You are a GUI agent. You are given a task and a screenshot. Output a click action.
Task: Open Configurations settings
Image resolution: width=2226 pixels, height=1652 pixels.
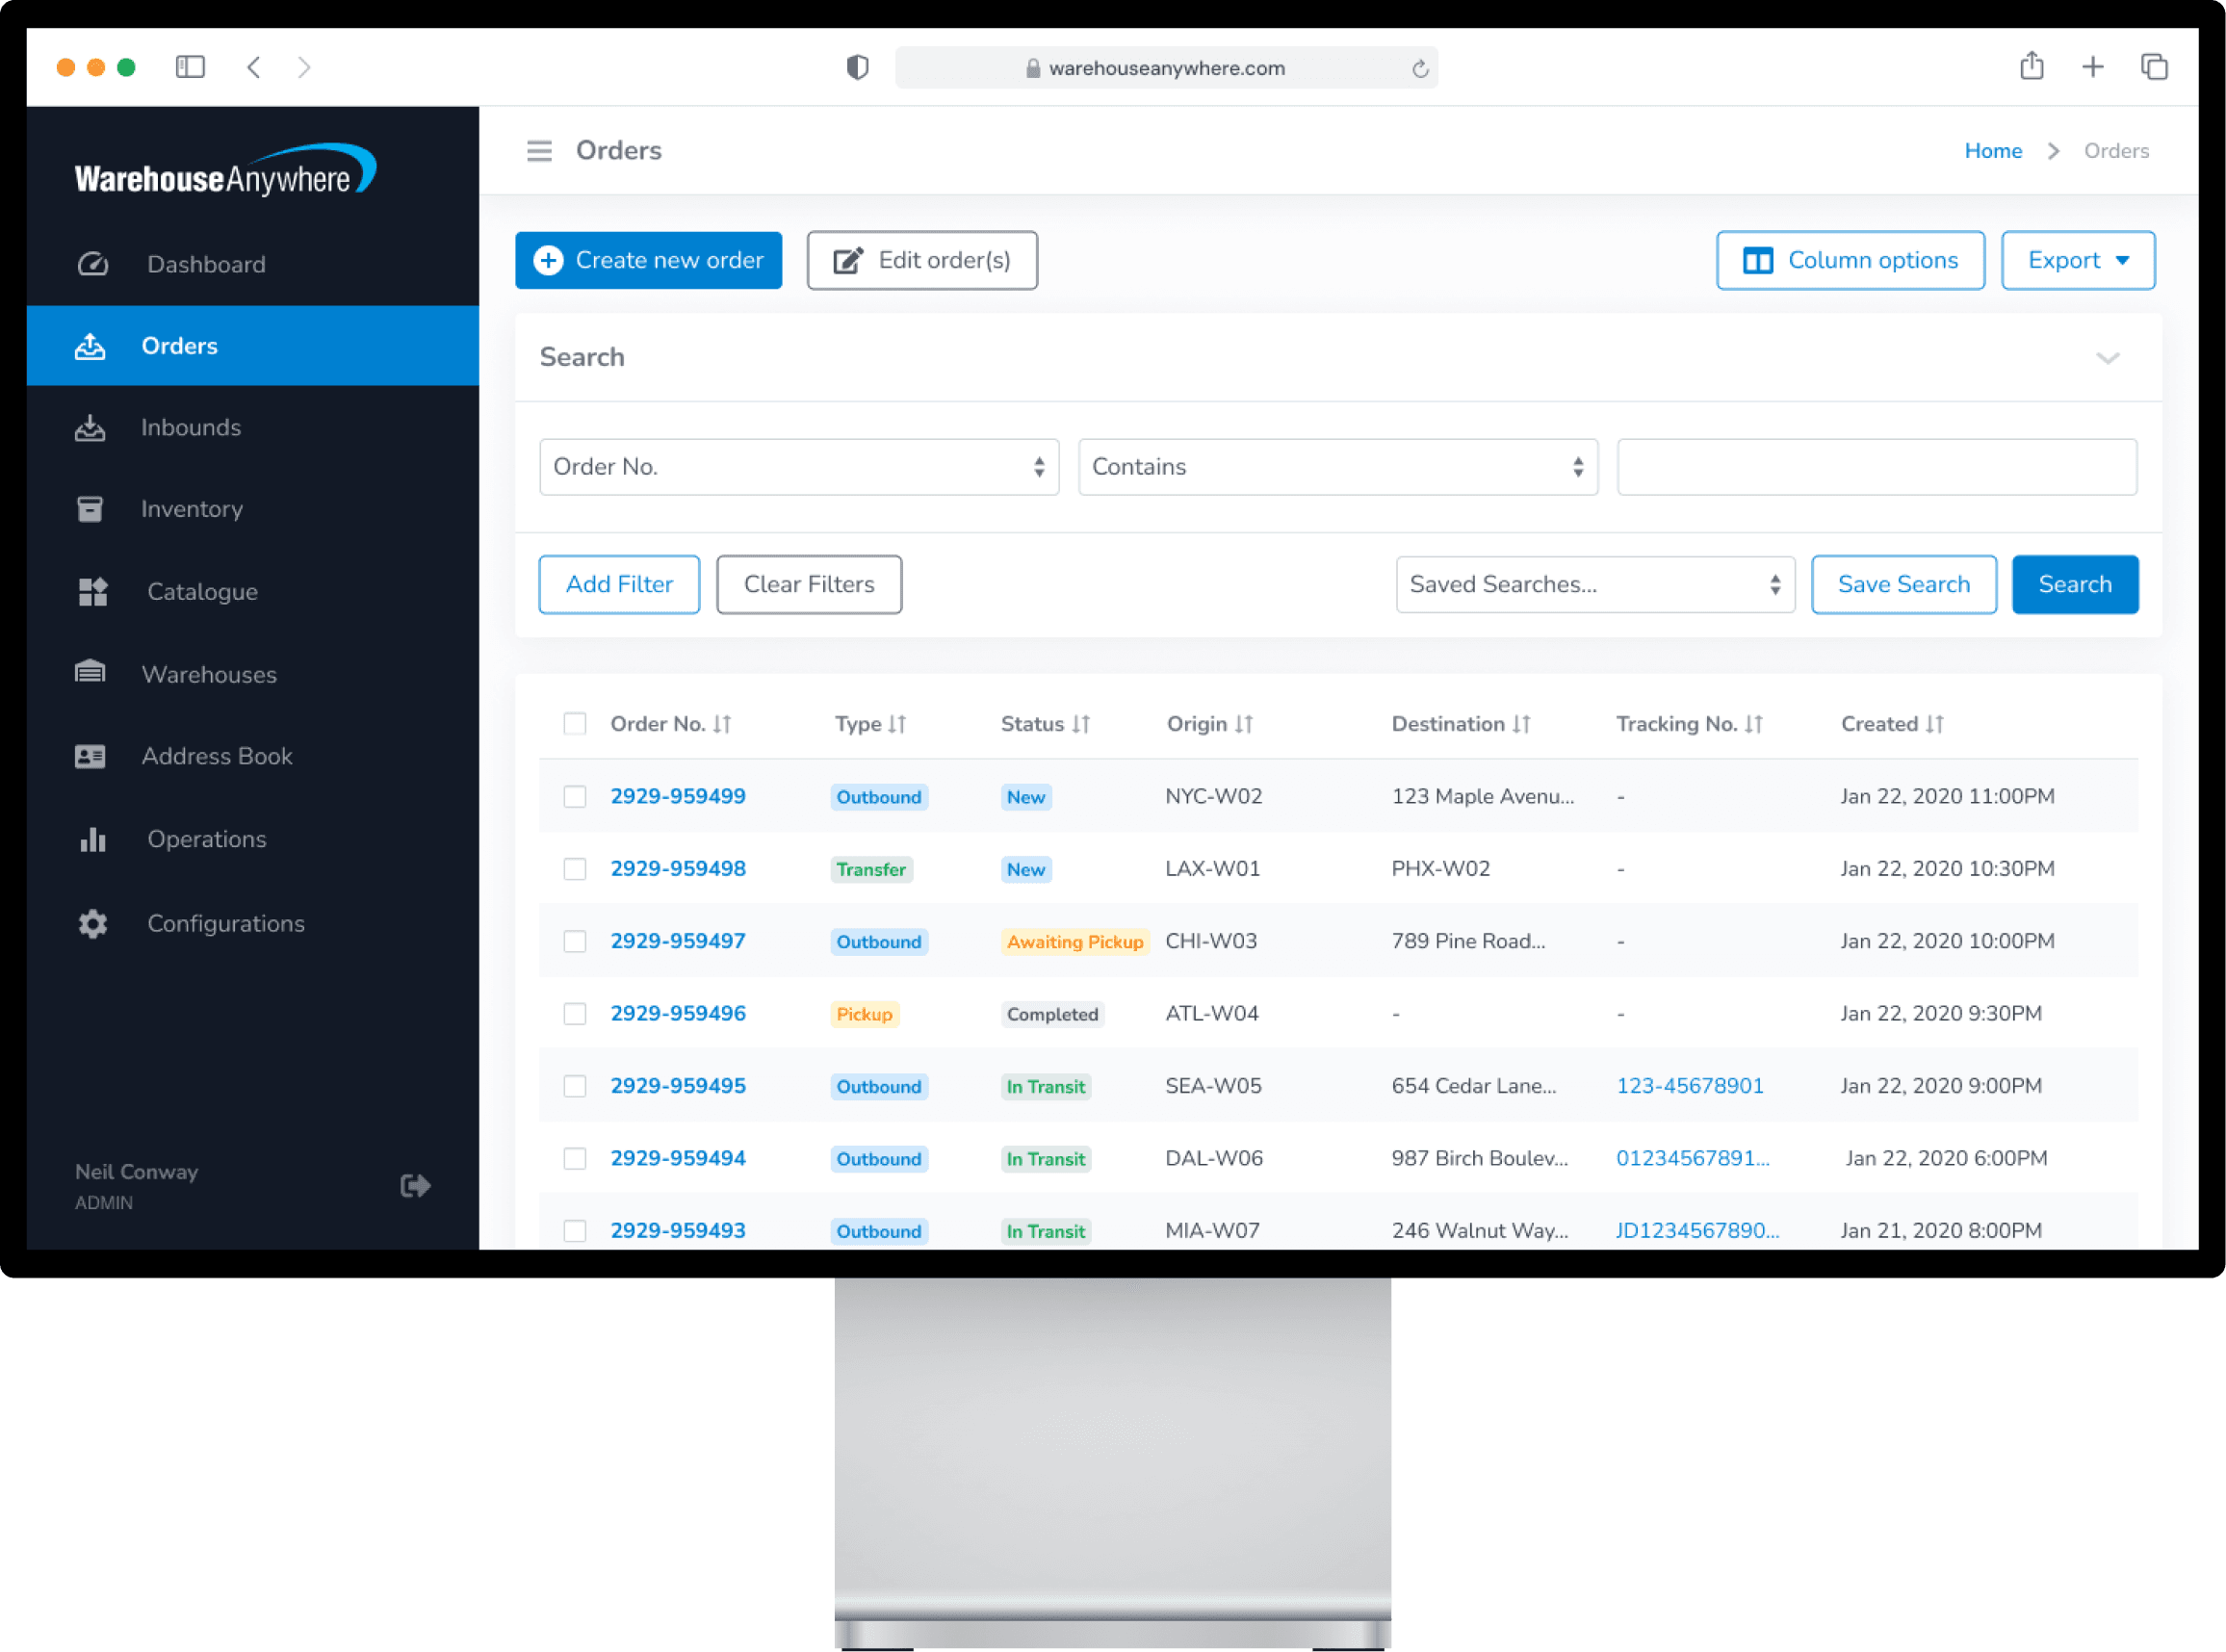[x=225, y=923]
